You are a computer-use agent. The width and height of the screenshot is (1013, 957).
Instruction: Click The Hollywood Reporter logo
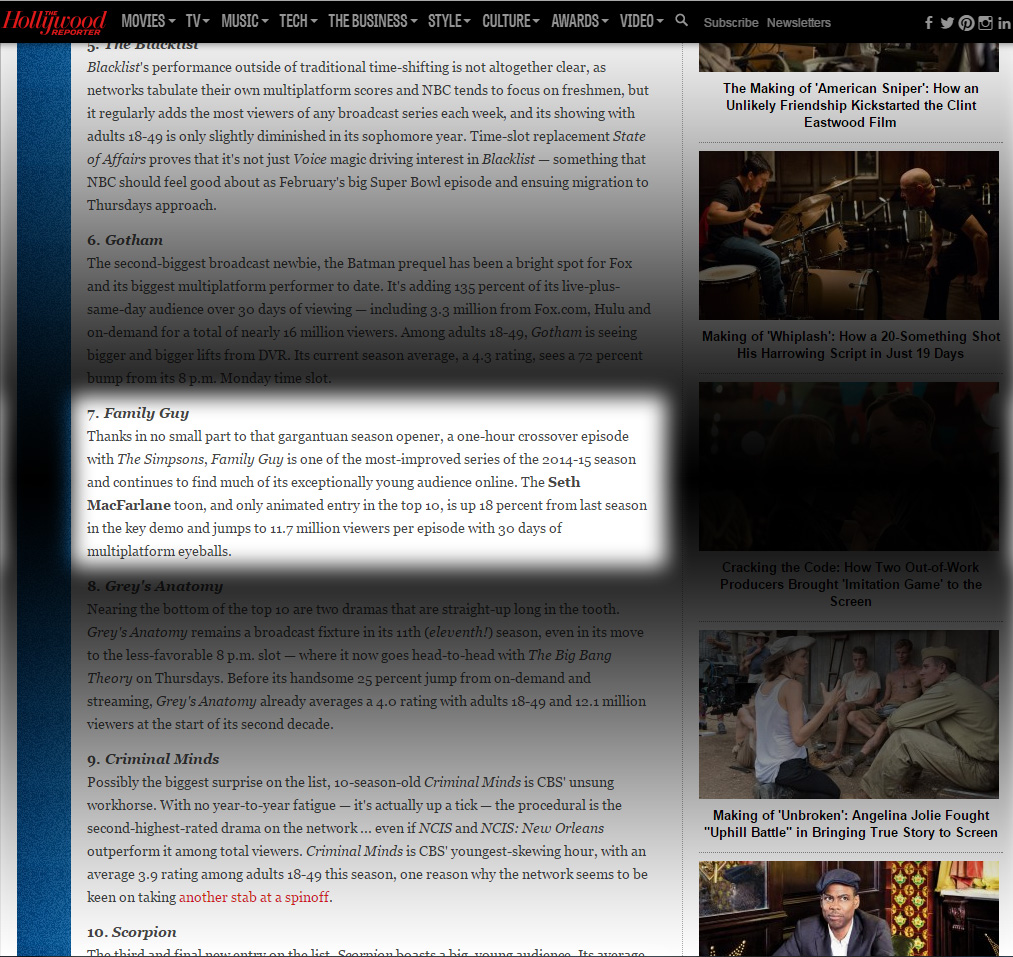54,21
